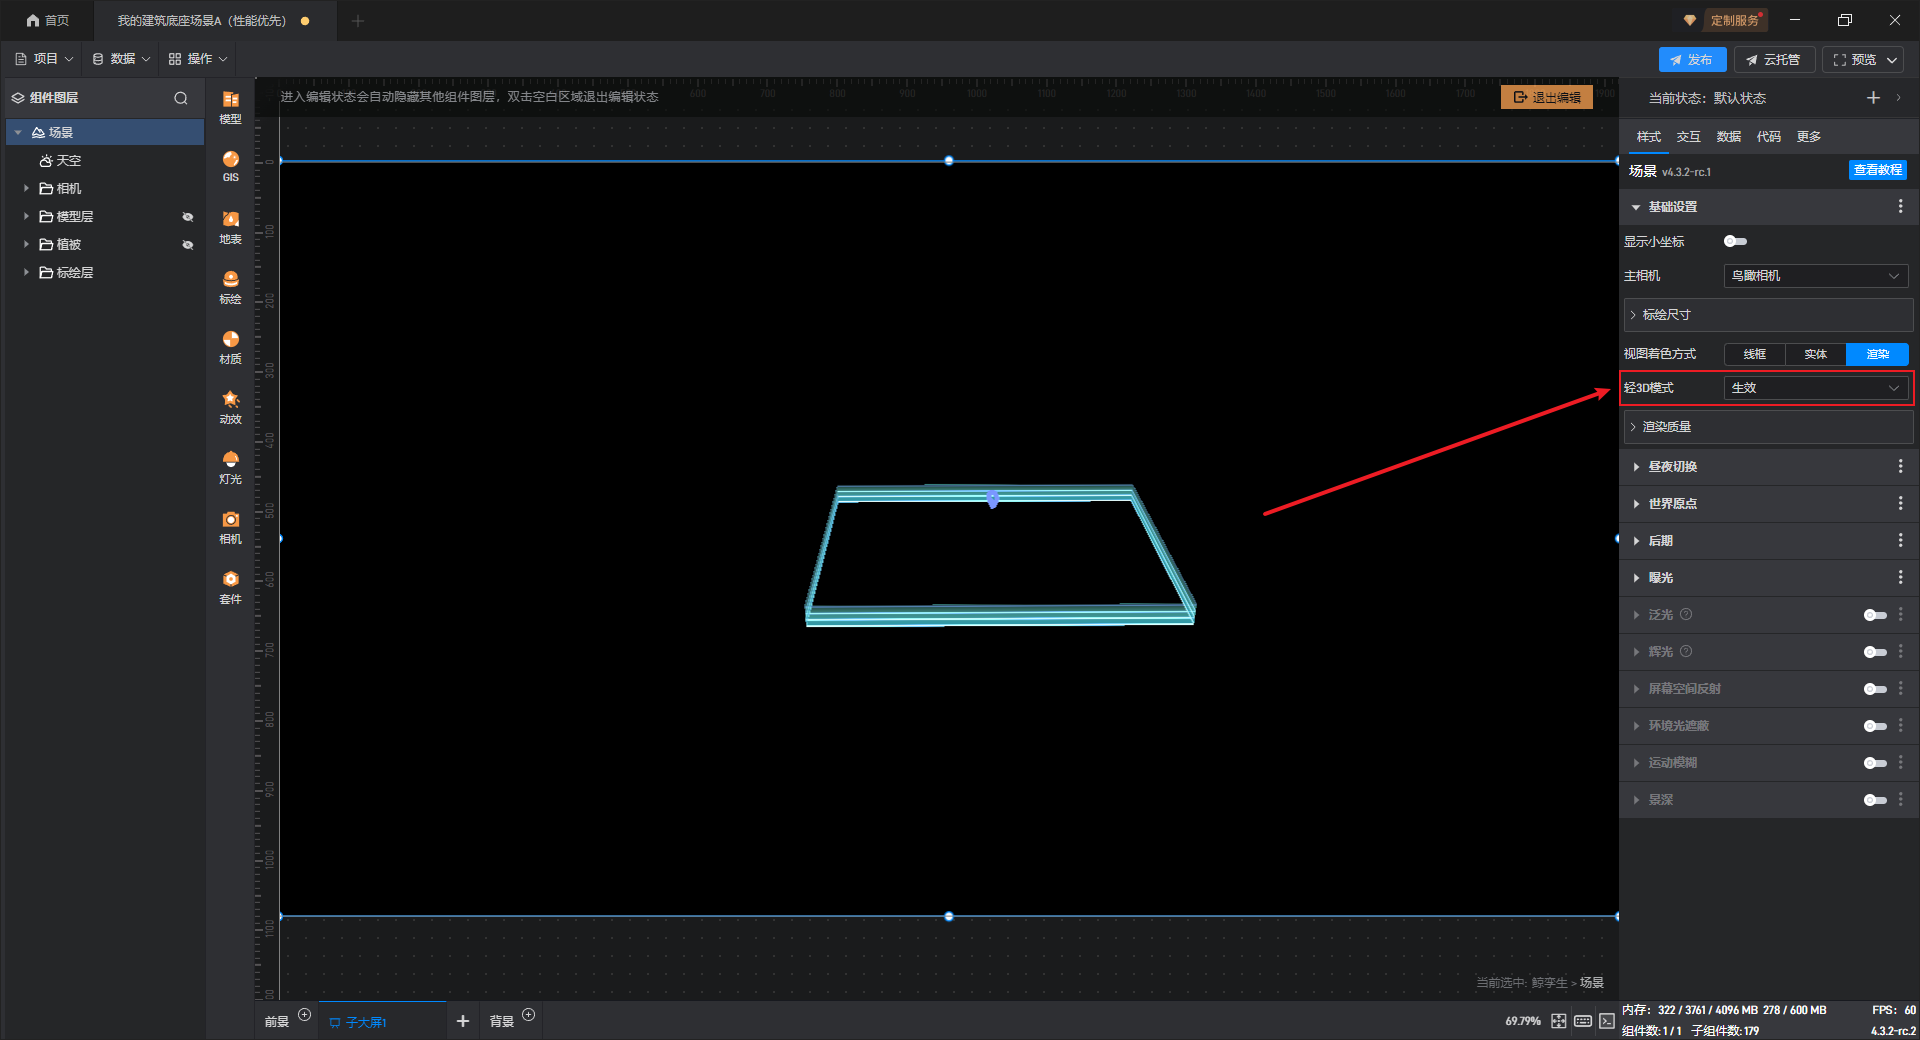Select the 动效 effects category

[x=230, y=407]
